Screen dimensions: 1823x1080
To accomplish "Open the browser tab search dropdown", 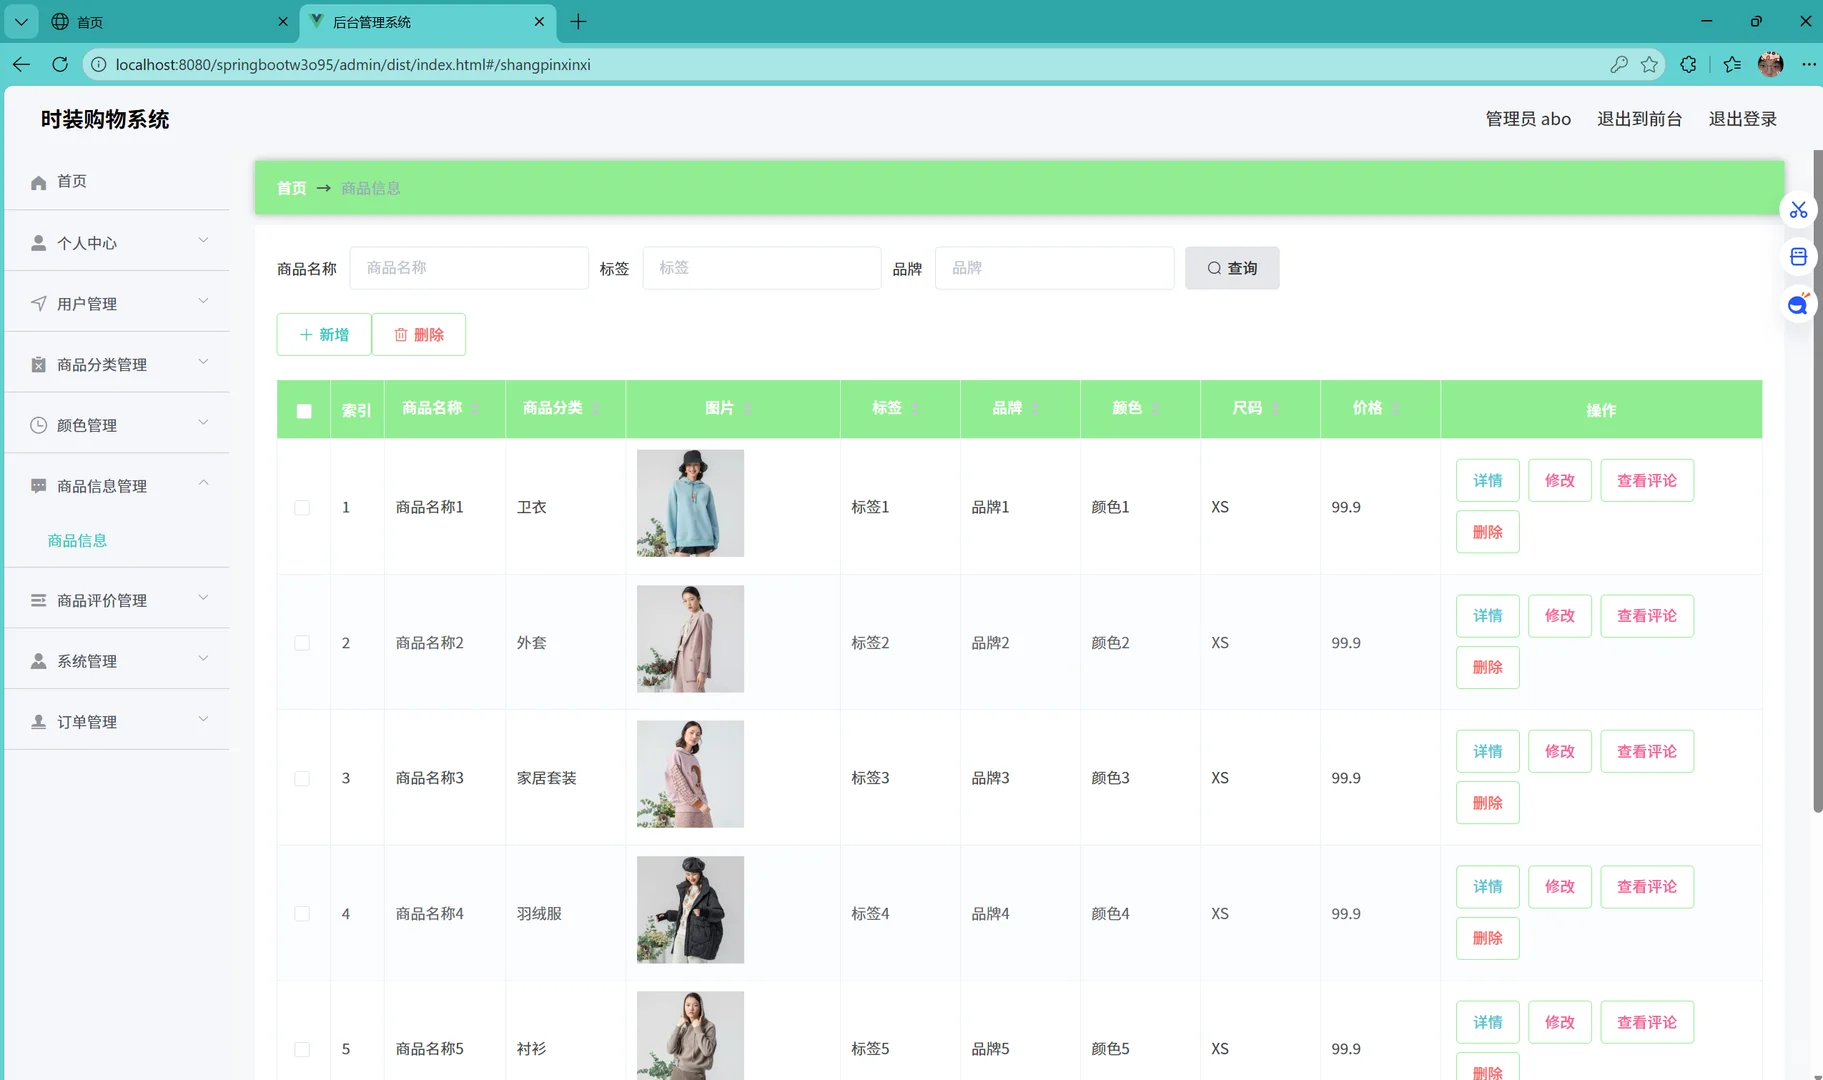I will [21, 21].
